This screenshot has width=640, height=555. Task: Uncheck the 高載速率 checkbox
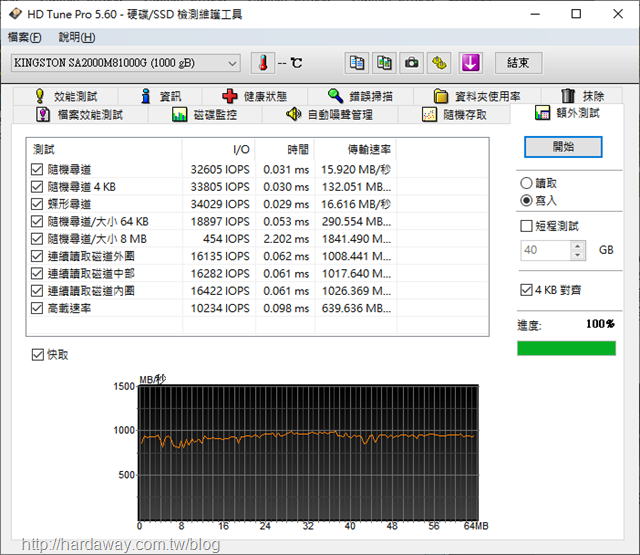point(37,308)
